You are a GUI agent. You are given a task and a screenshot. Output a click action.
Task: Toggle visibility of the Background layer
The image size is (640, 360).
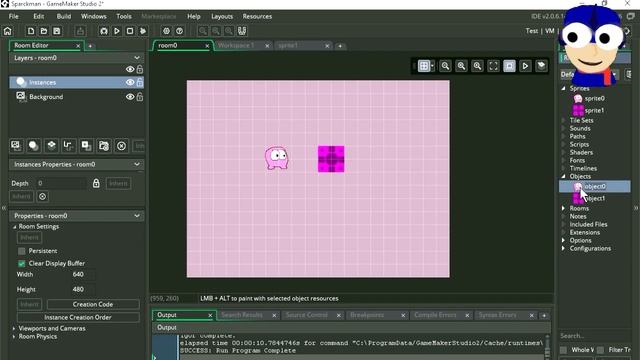click(130, 97)
